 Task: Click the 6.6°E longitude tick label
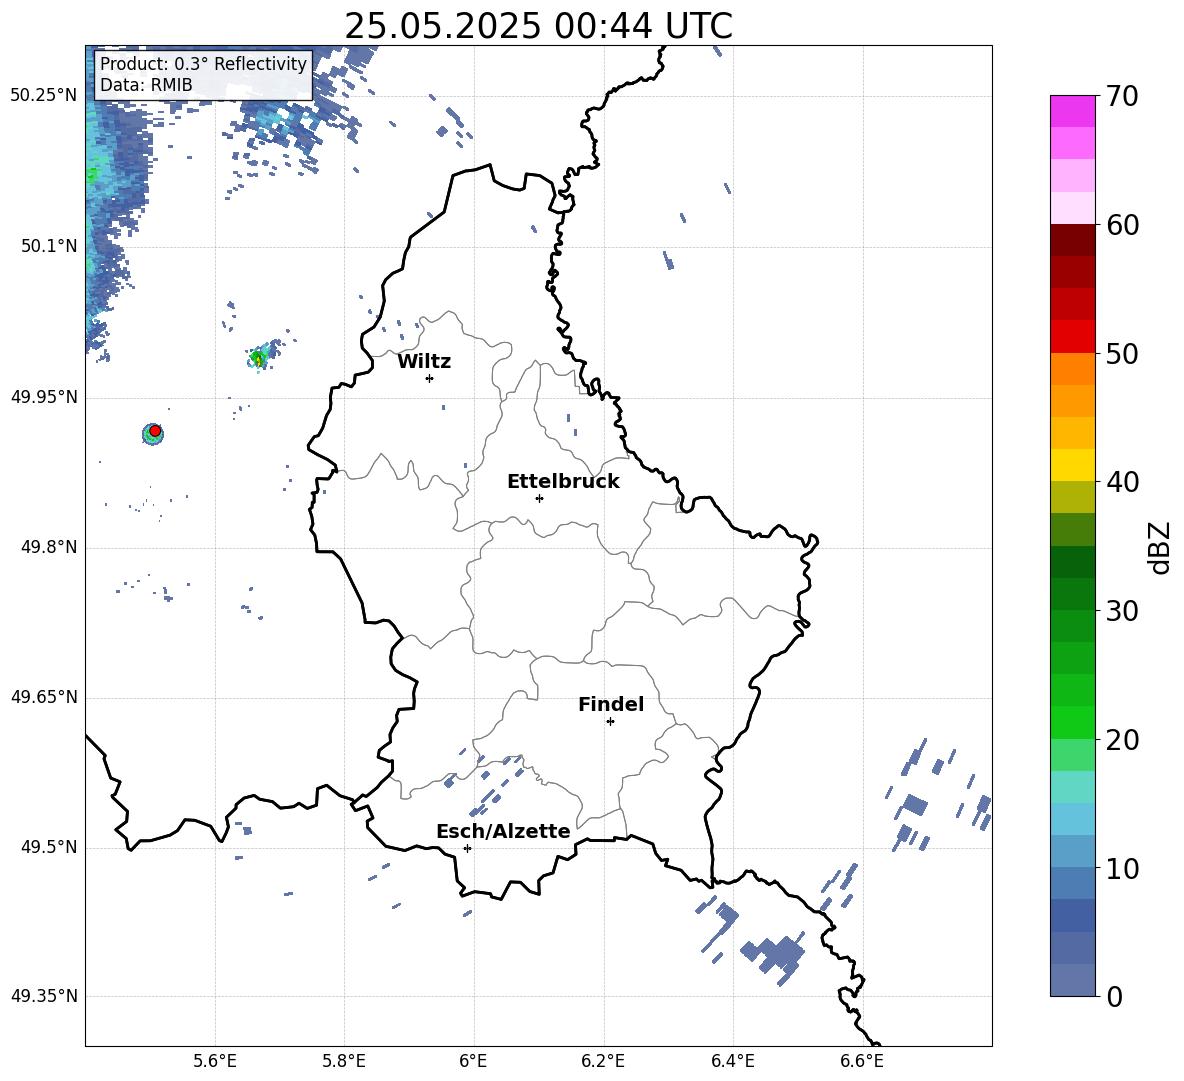pyautogui.click(x=862, y=1062)
